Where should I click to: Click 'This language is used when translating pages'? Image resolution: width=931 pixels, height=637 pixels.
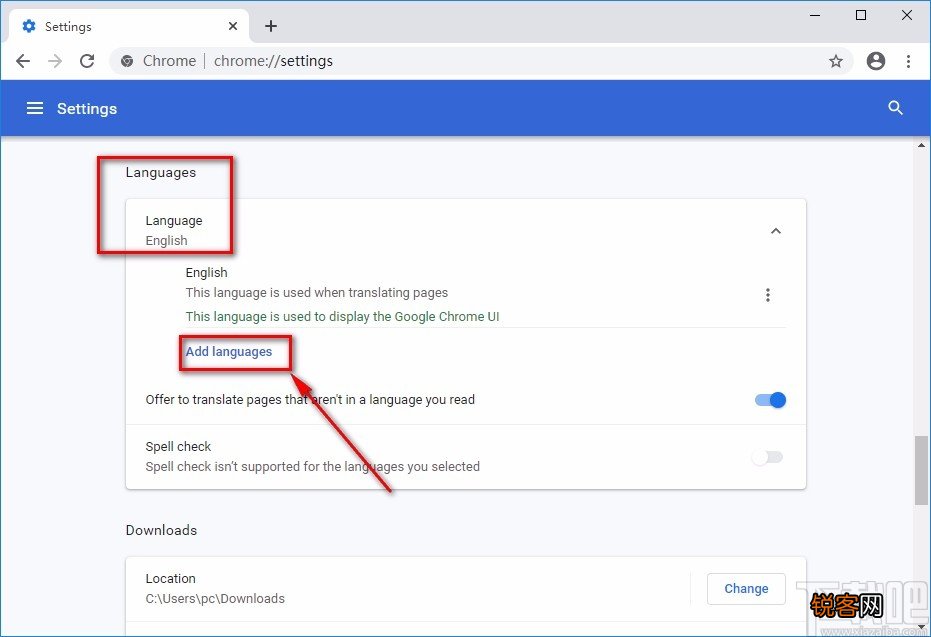click(316, 293)
